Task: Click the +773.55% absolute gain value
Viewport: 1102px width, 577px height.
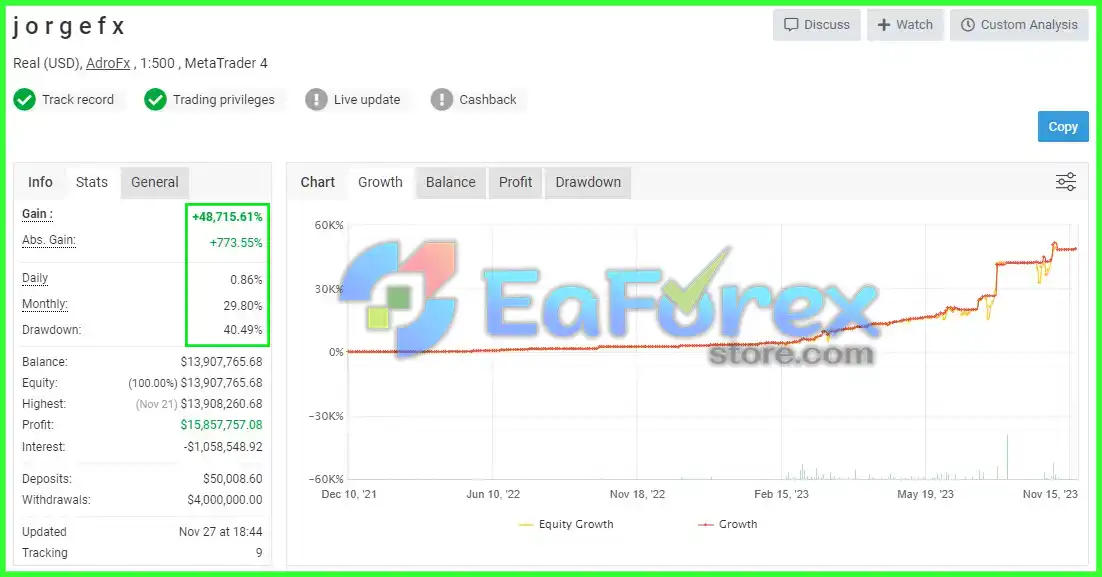Action: pos(236,242)
